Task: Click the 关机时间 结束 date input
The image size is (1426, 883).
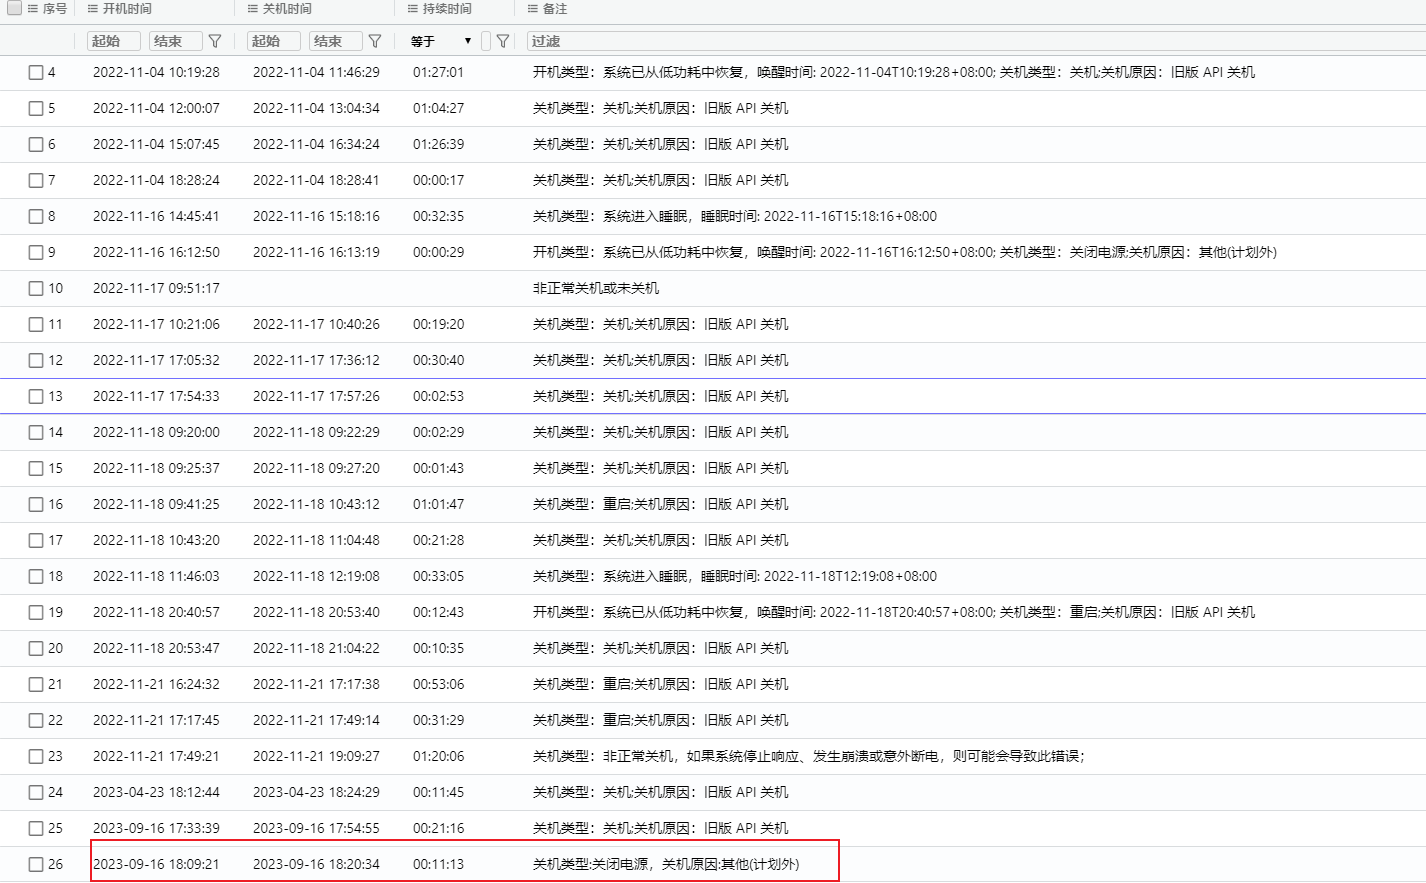Action: point(335,41)
